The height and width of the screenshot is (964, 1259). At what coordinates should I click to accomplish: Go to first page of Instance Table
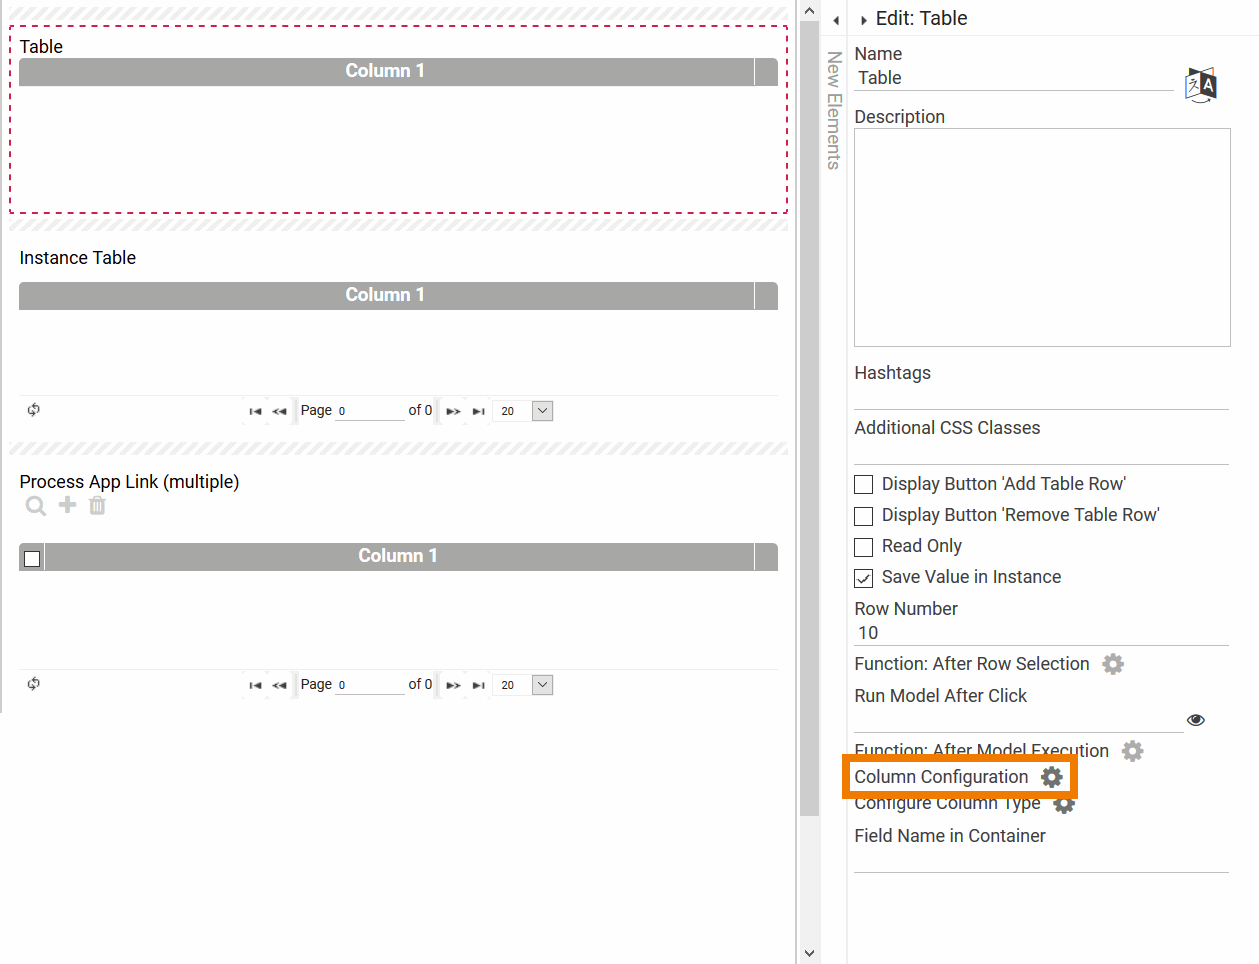(255, 411)
